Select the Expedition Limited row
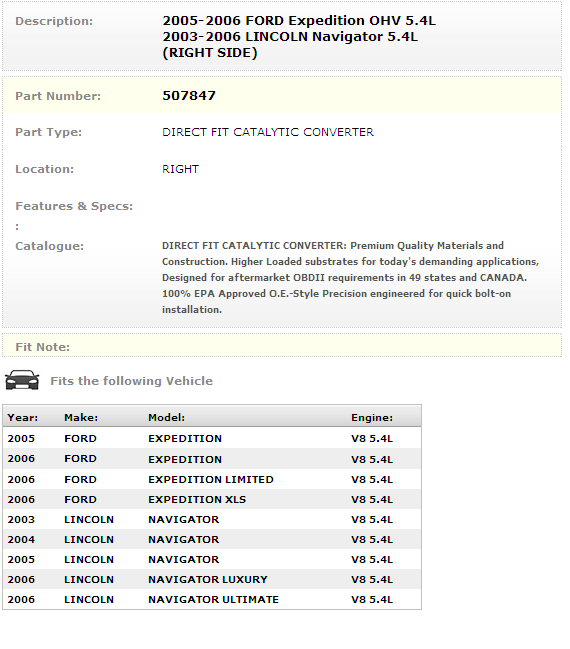570x649 pixels. 212,479
